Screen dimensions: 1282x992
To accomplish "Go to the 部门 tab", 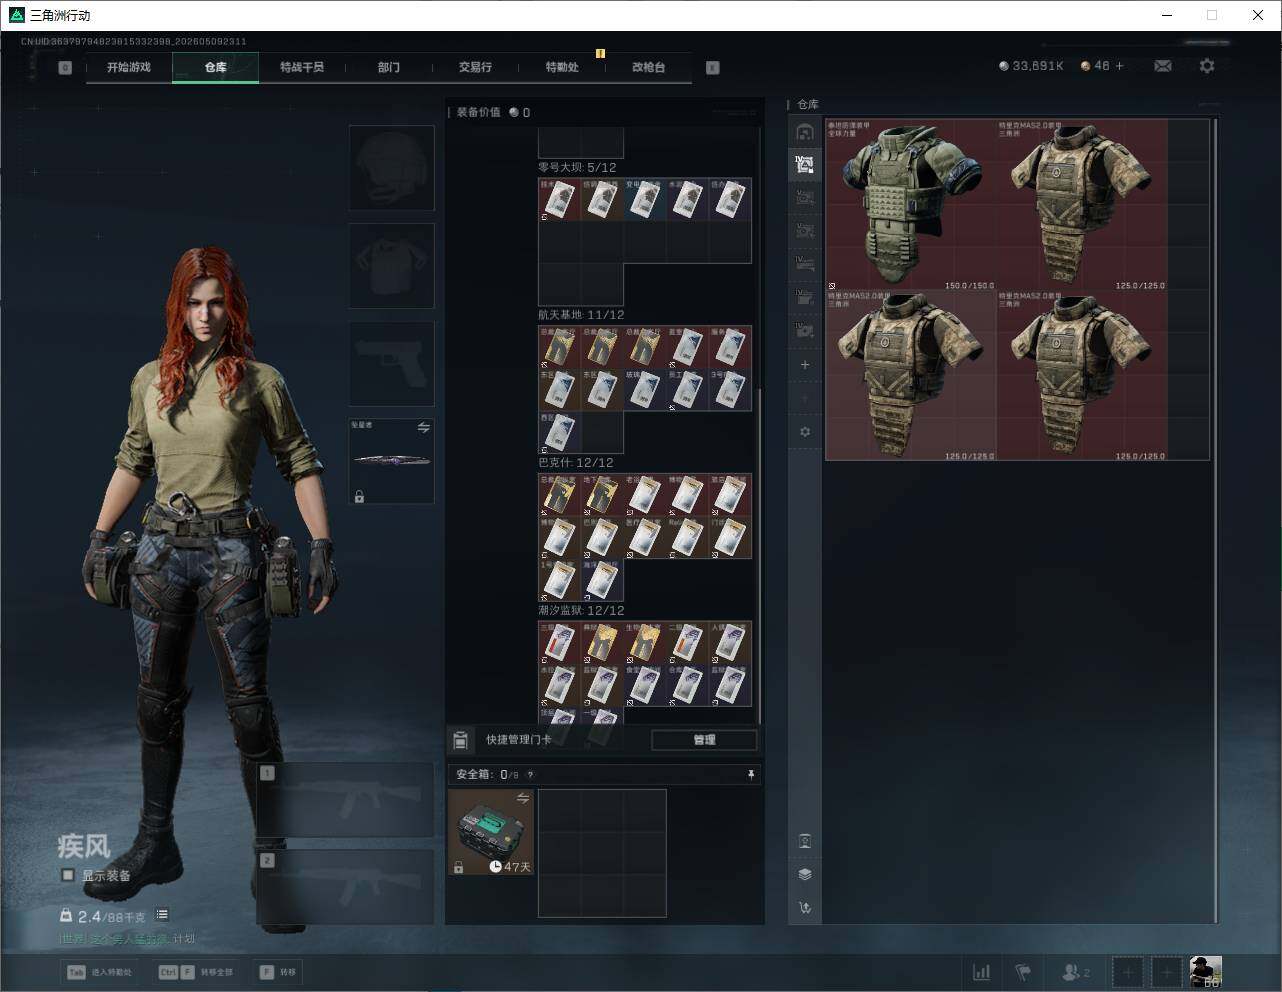I will [389, 67].
